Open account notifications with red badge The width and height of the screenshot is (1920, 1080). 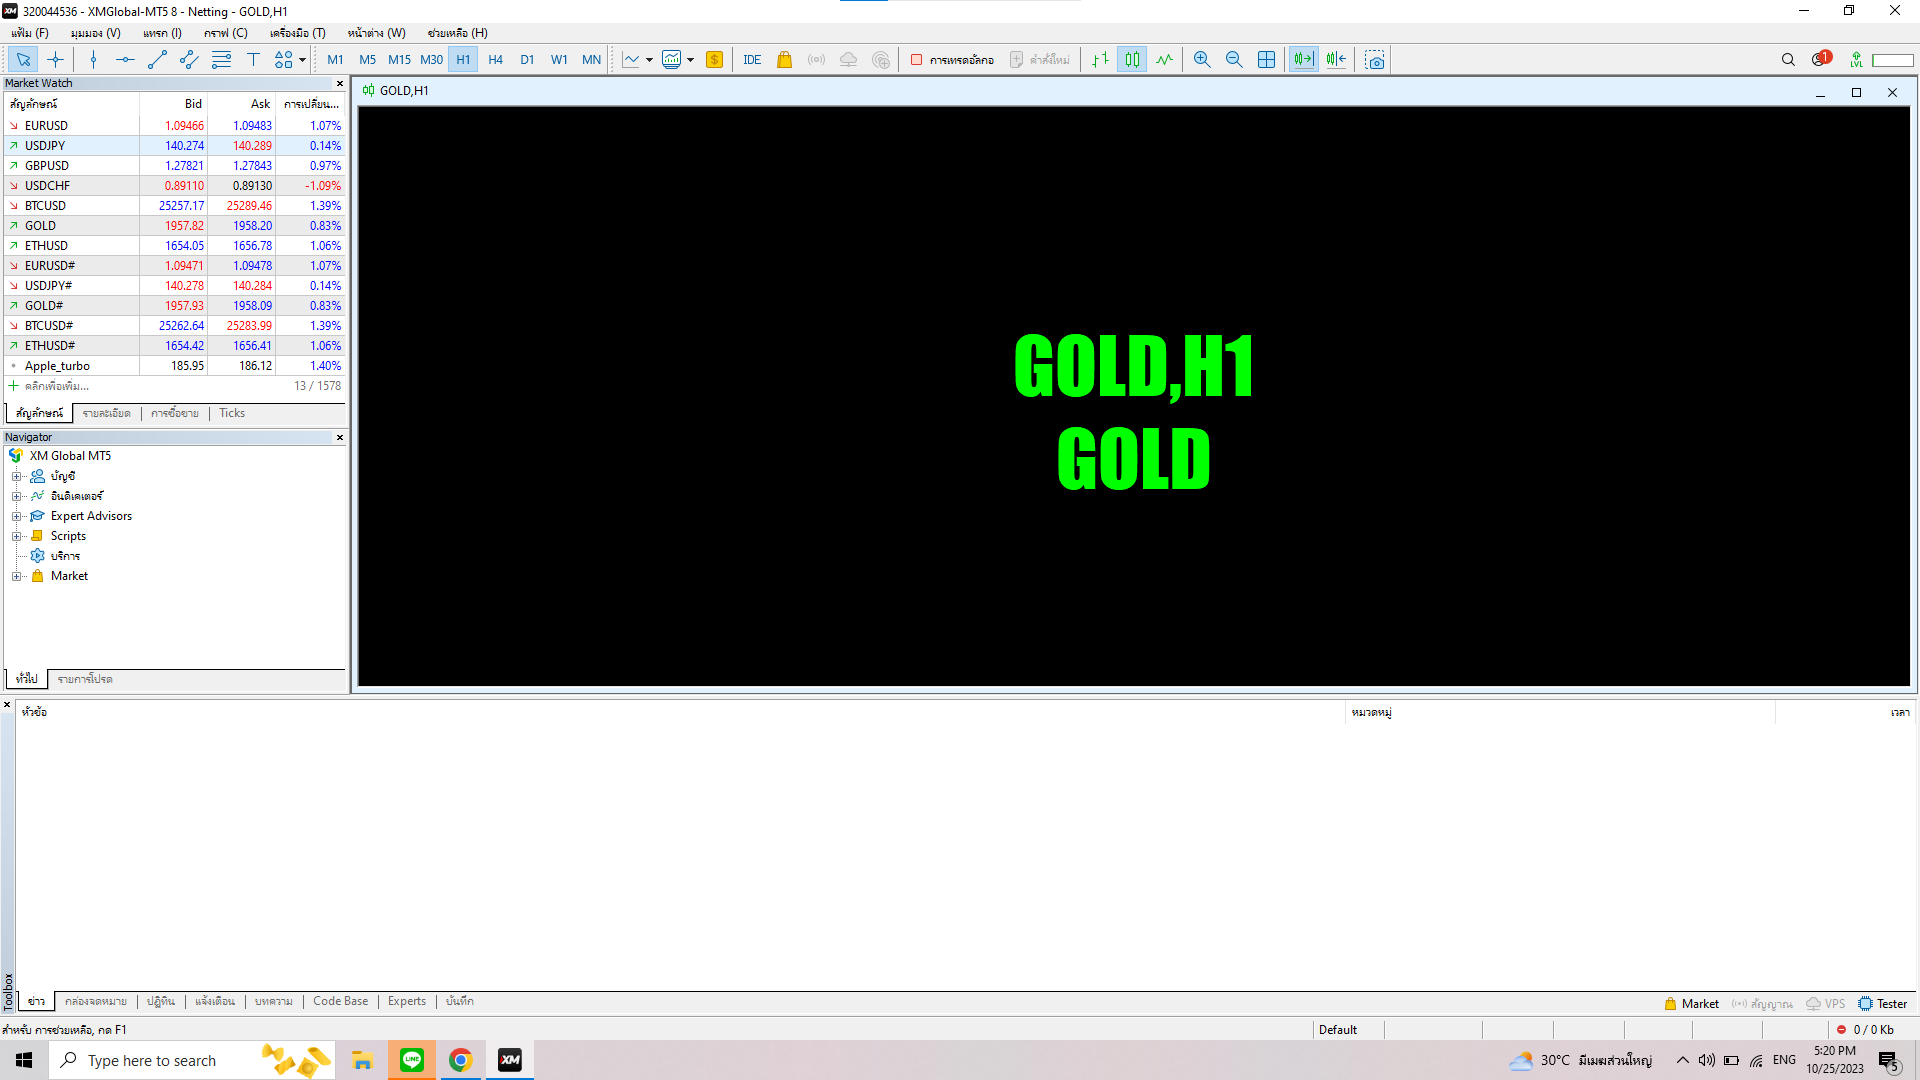[1821, 59]
